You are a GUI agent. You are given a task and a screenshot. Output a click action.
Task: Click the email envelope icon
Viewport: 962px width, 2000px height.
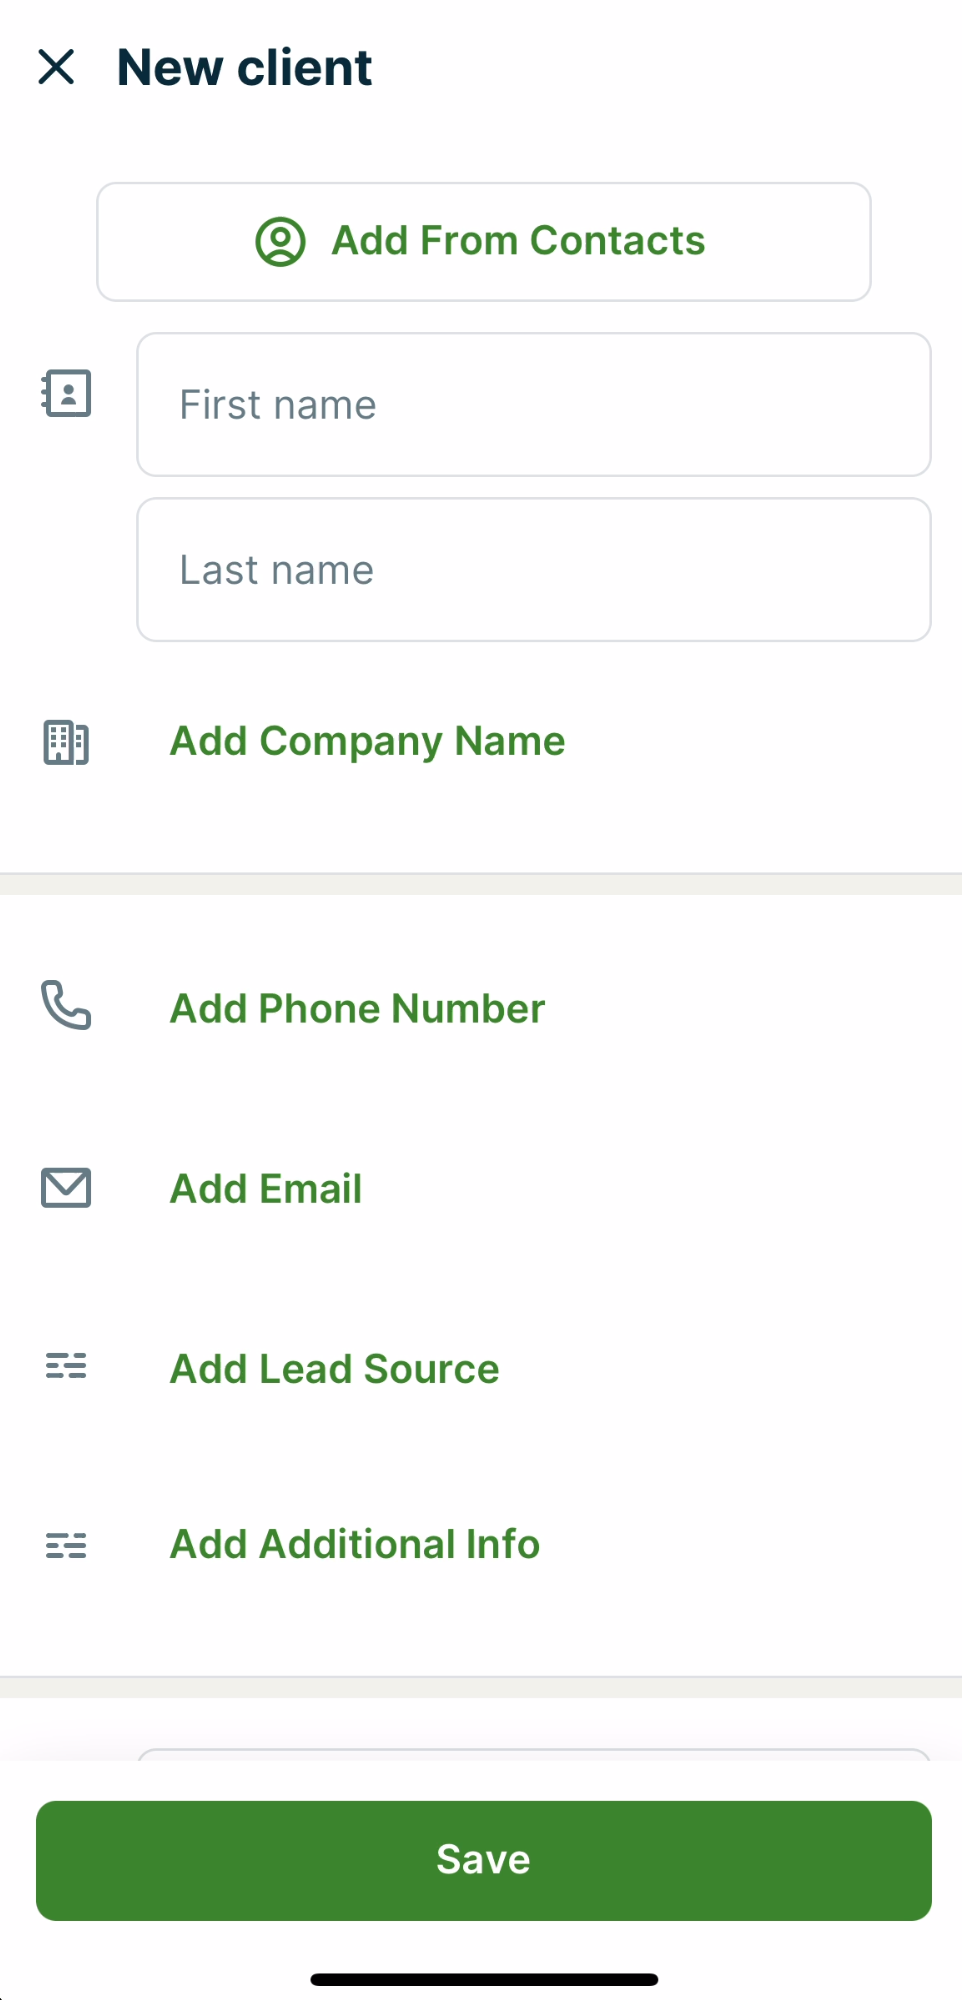tap(66, 1188)
